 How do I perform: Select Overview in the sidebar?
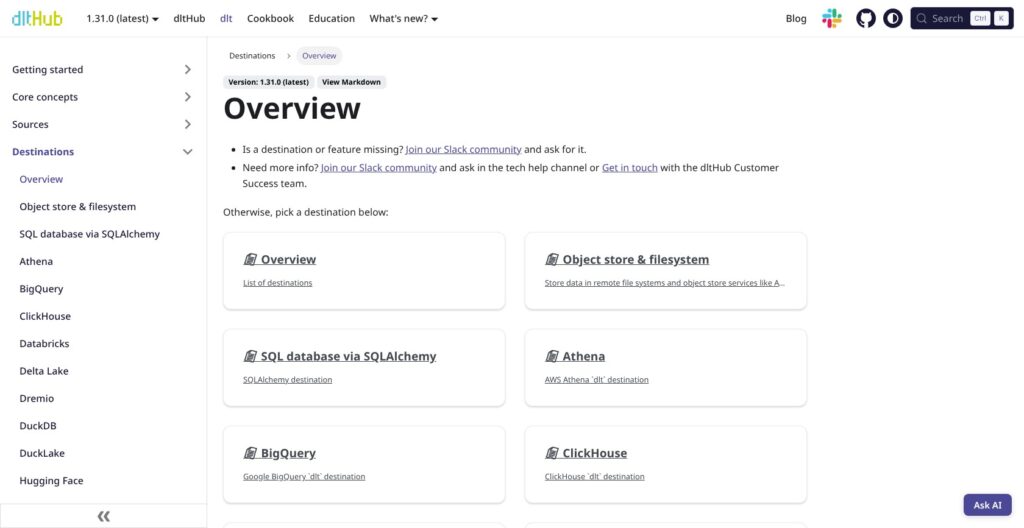click(41, 179)
